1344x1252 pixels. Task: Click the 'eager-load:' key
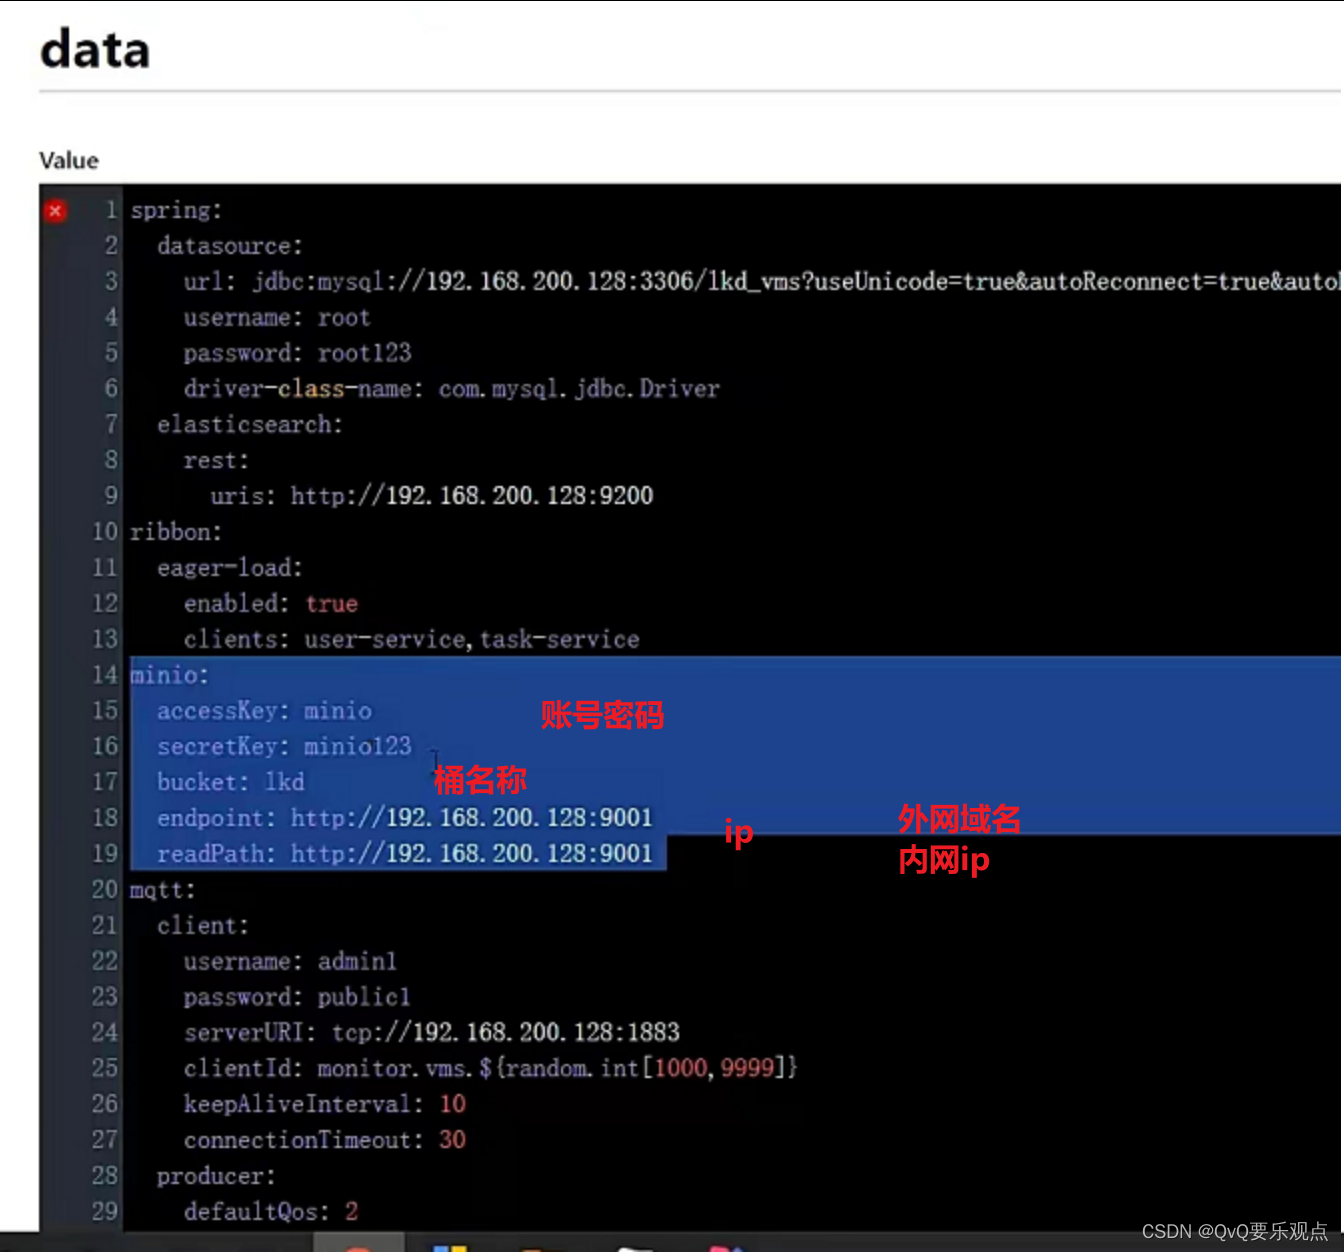229,568
